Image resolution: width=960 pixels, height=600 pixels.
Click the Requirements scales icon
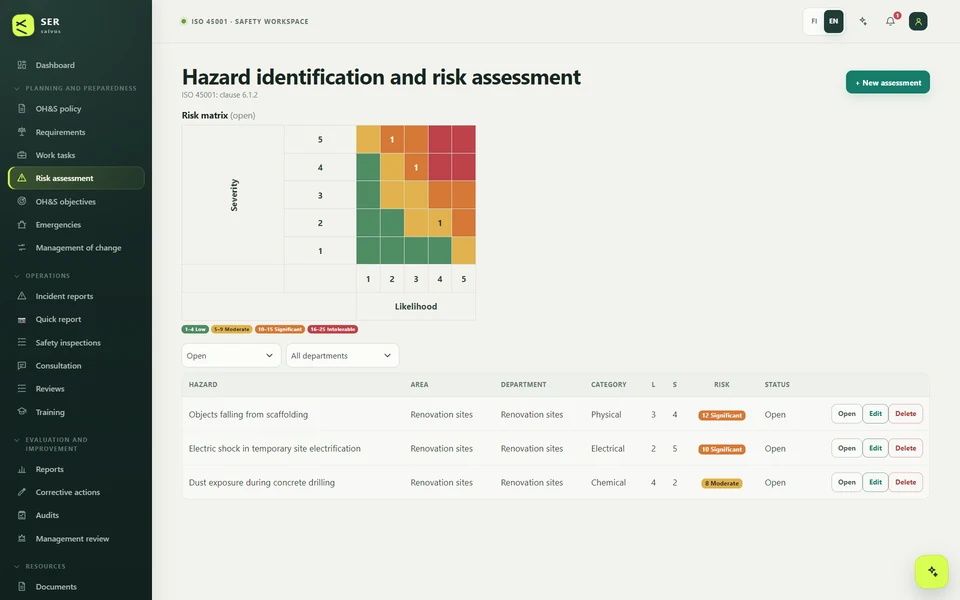(22, 132)
